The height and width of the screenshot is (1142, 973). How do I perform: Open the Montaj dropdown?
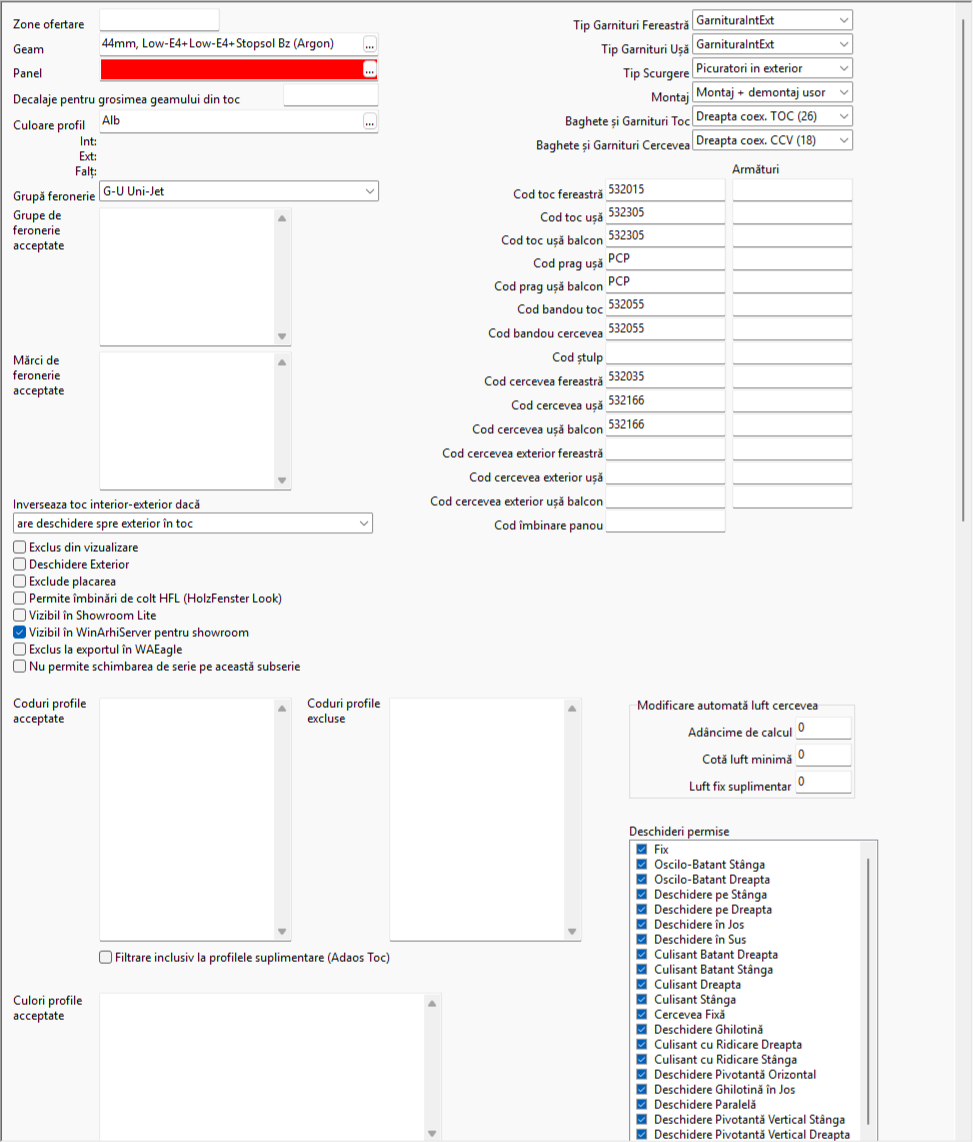coord(843,92)
